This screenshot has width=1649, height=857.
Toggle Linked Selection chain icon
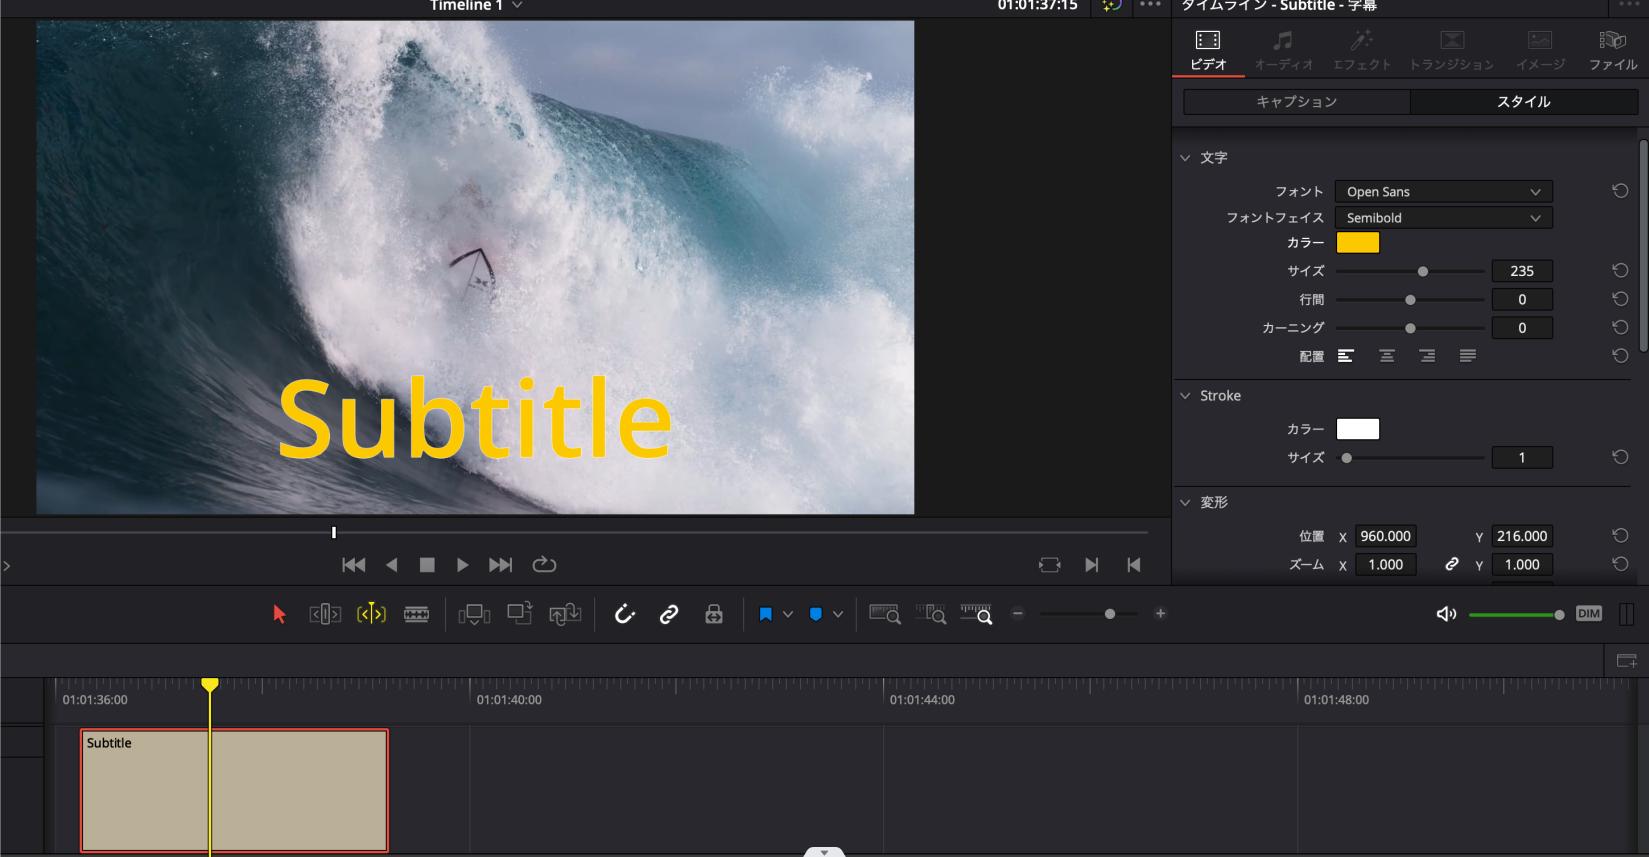pyautogui.click(x=669, y=614)
